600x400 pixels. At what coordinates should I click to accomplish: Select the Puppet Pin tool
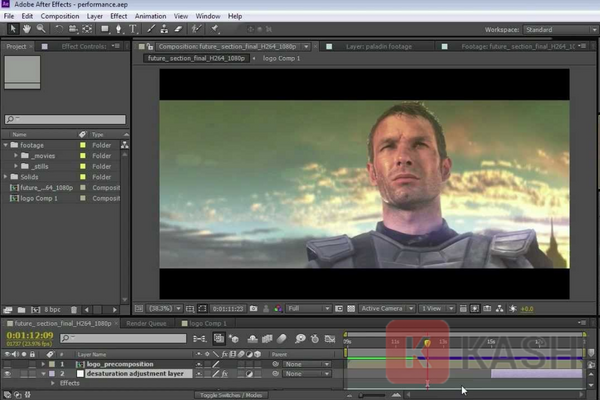pos(215,29)
